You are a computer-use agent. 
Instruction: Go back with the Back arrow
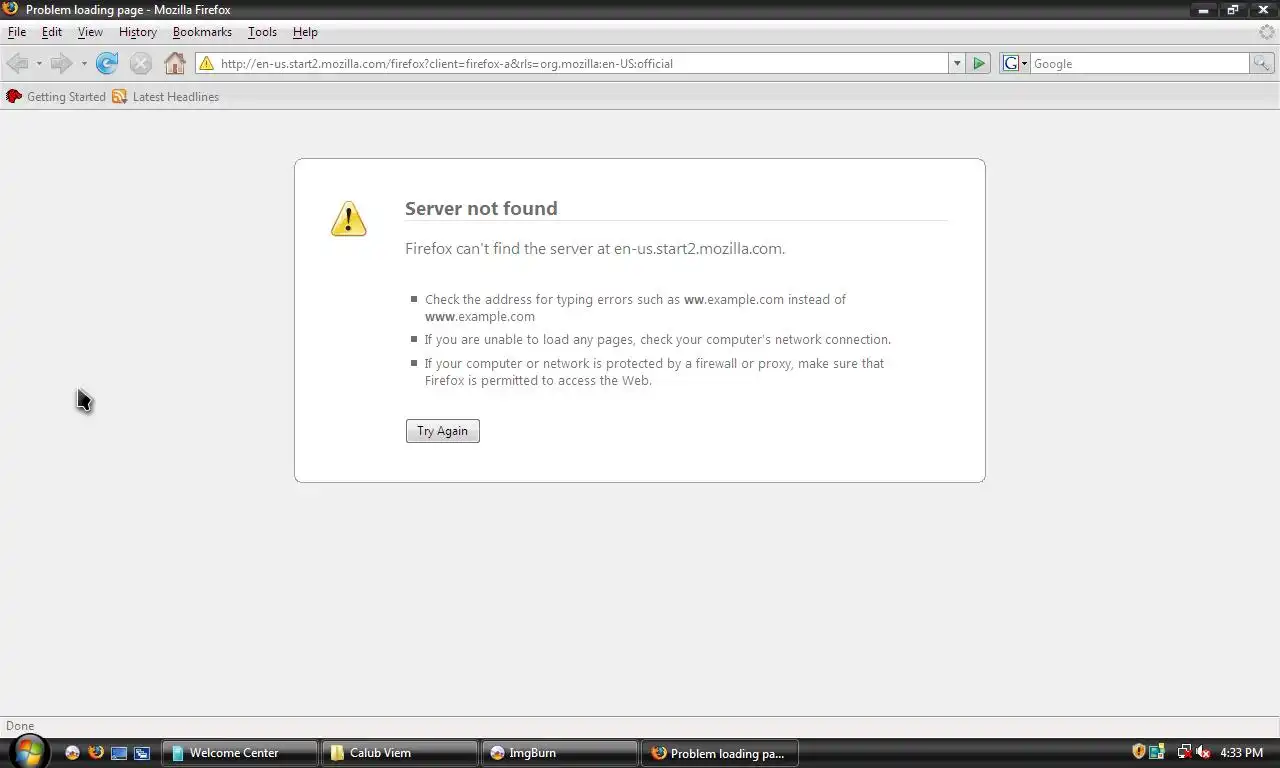point(17,64)
